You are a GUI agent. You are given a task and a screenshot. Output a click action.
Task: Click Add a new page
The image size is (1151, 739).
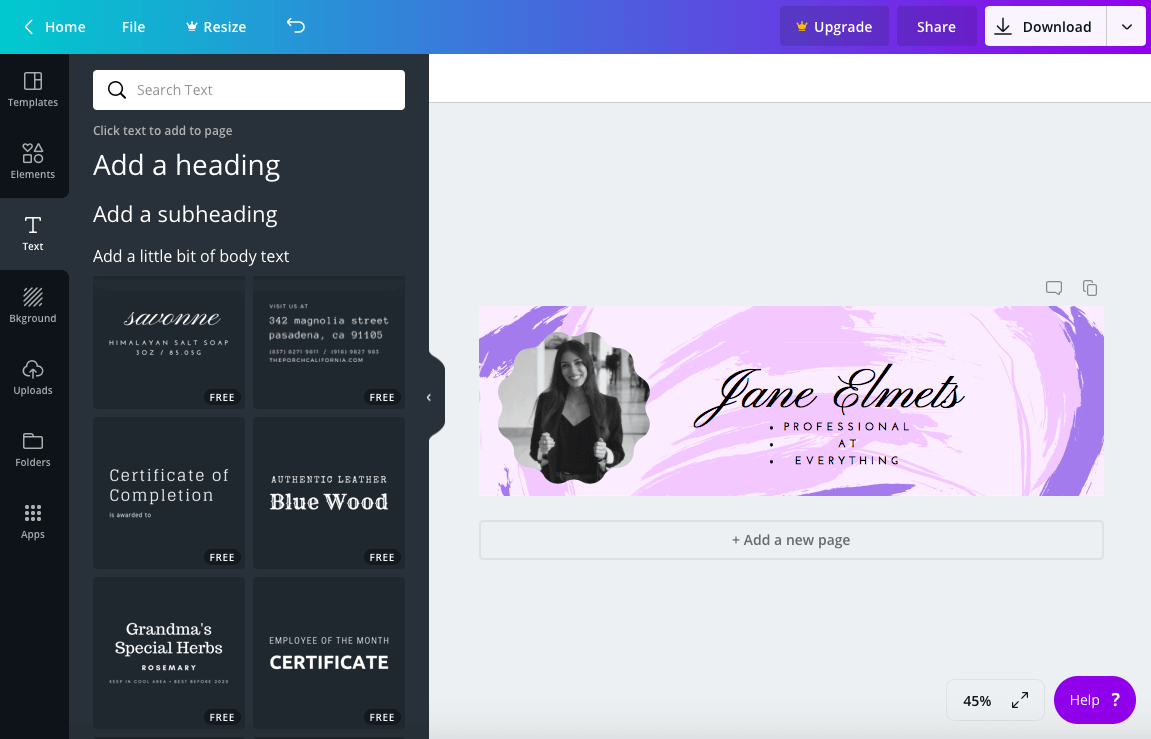click(x=791, y=540)
